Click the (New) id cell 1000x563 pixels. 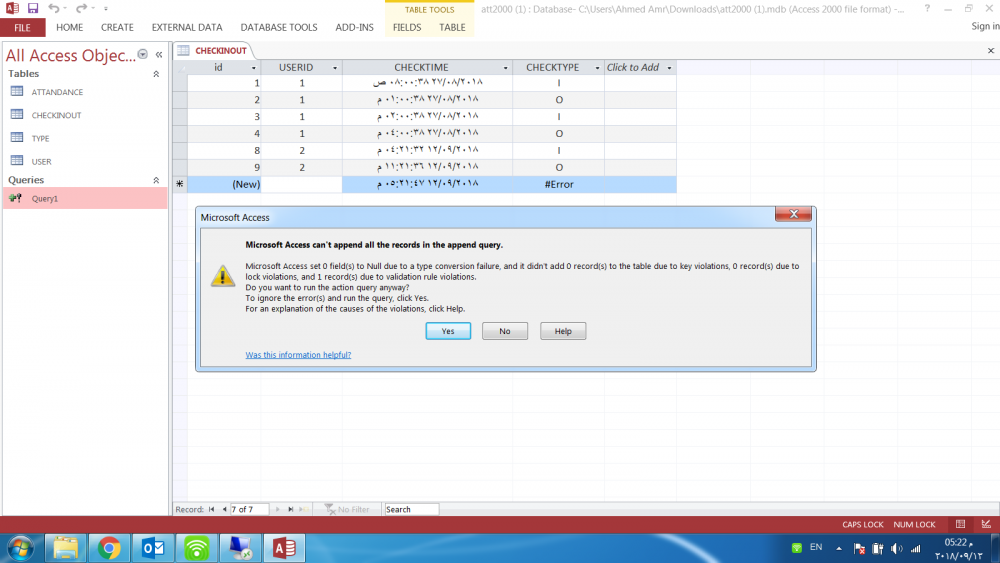pyautogui.click(x=224, y=184)
